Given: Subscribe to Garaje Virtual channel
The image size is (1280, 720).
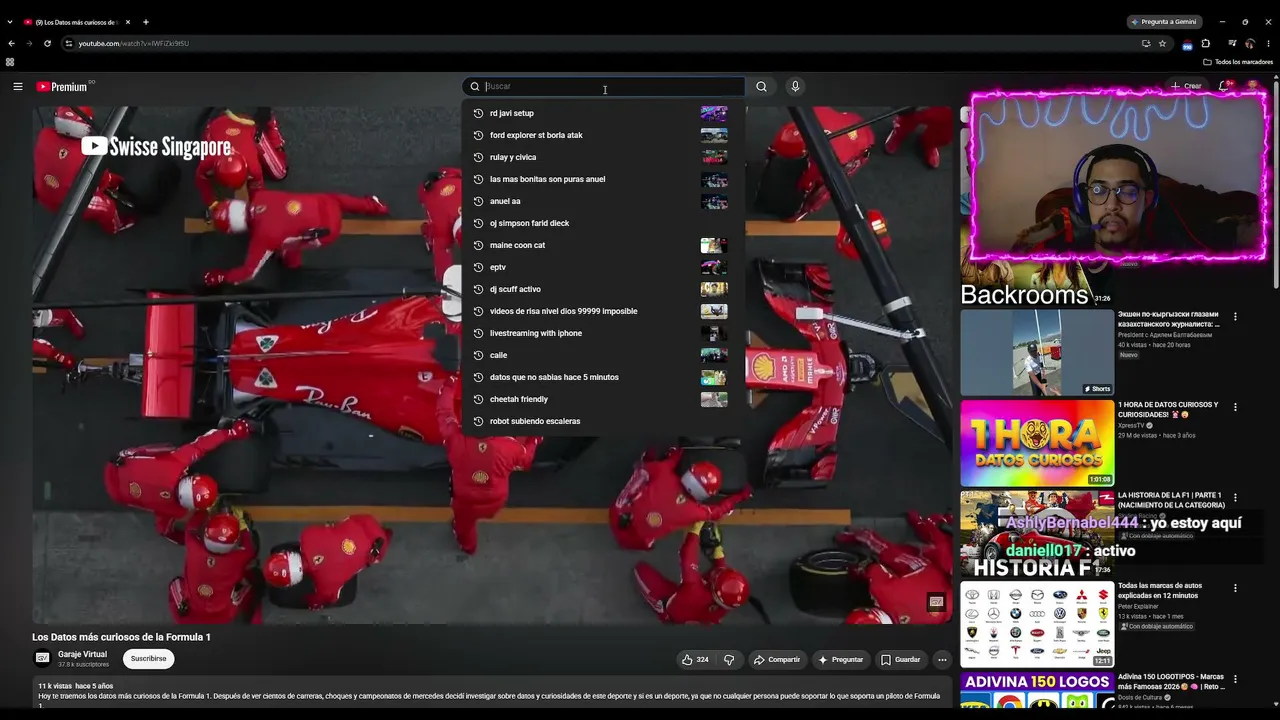Looking at the screenshot, I should (x=148, y=659).
